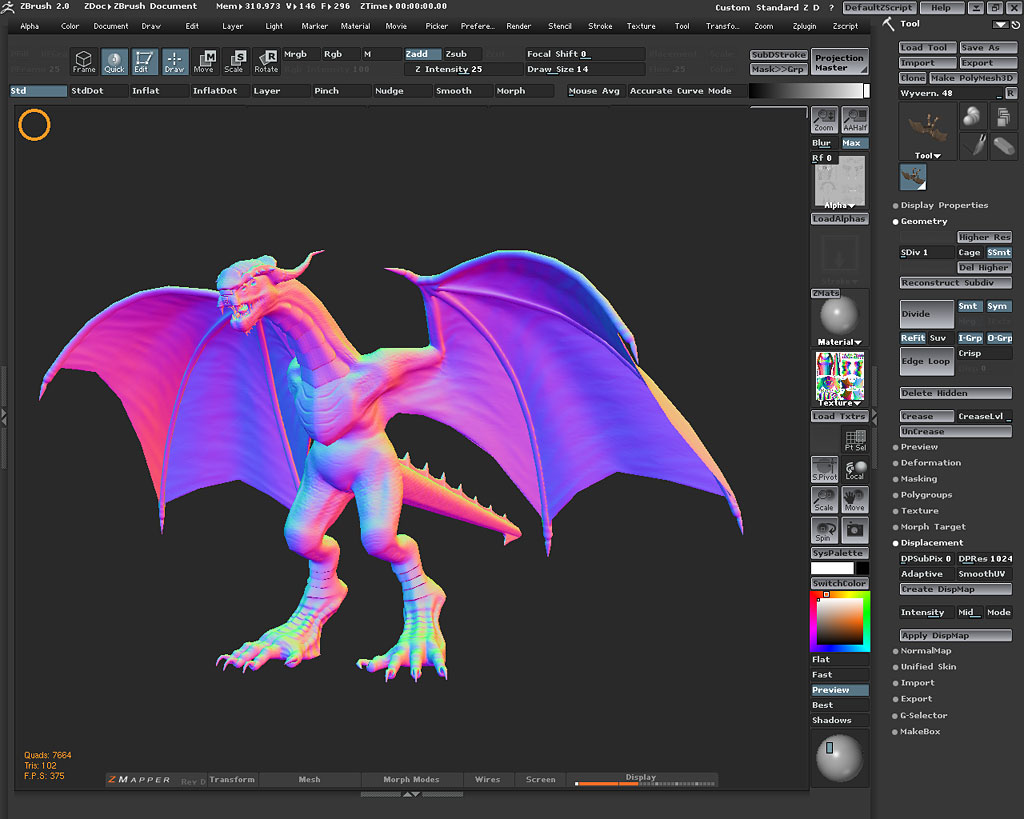Screen dimensions: 1024x819
Task: Click the ZBrush logo icon
Action: [8, 7]
